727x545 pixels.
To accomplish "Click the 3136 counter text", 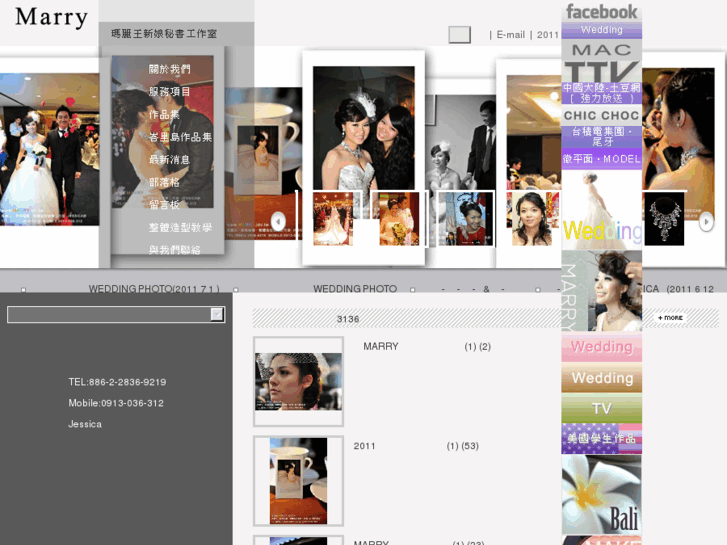I will click(348, 319).
